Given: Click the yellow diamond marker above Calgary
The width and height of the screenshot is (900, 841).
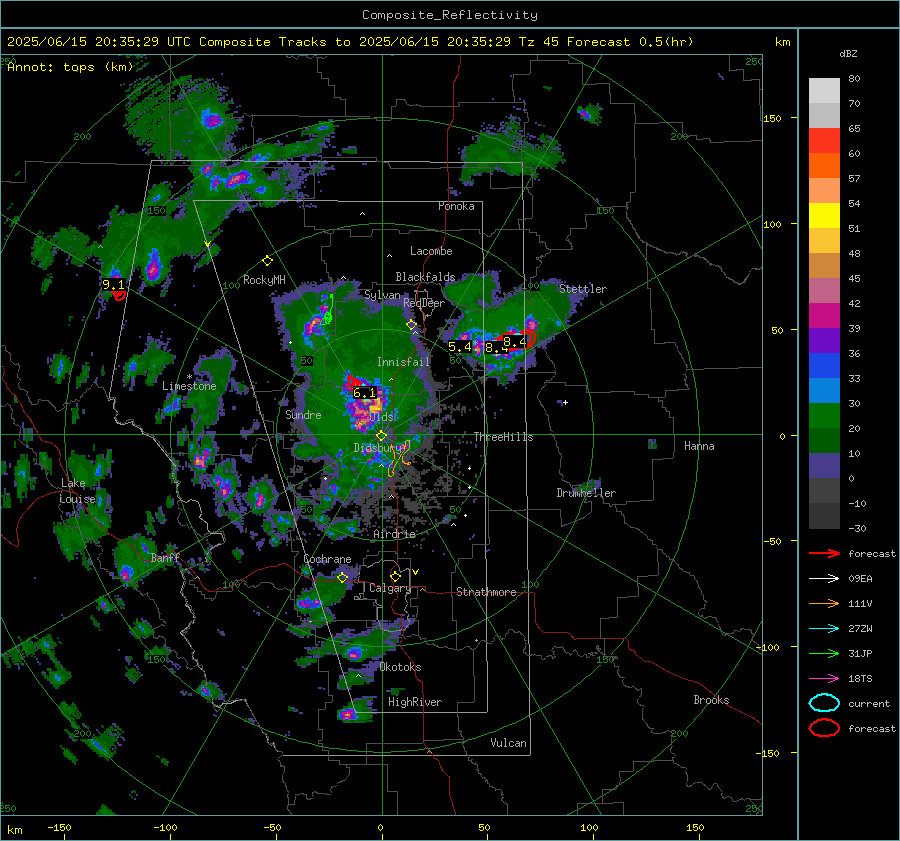Looking at the screenshot, I should click(395, 576).
